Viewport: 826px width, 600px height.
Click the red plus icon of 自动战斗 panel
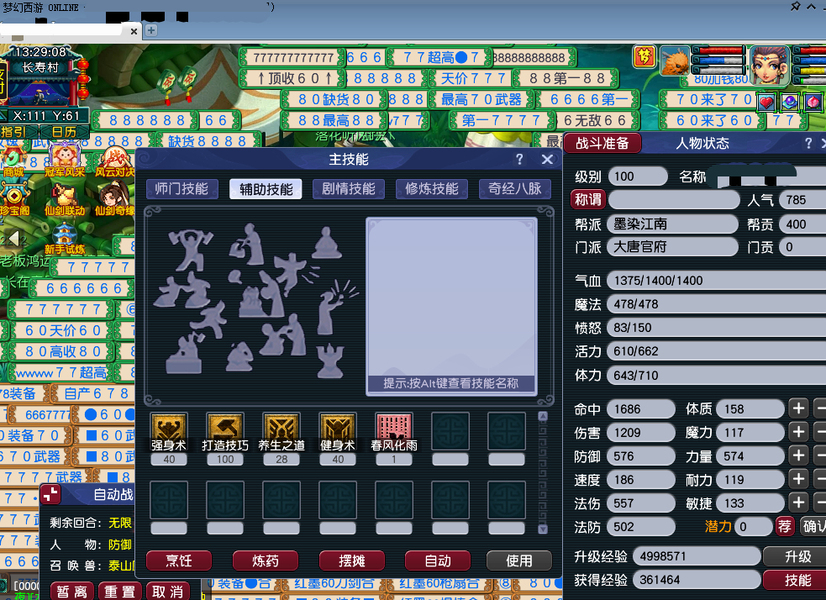click(x=51, y=495)
